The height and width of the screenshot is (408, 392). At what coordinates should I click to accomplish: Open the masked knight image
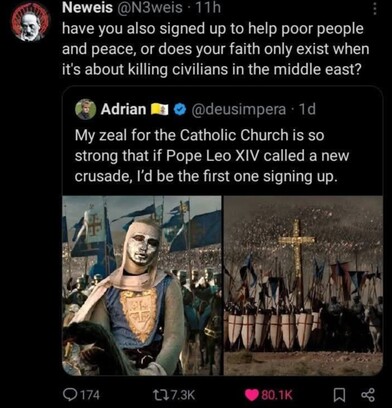click(142, 285)
